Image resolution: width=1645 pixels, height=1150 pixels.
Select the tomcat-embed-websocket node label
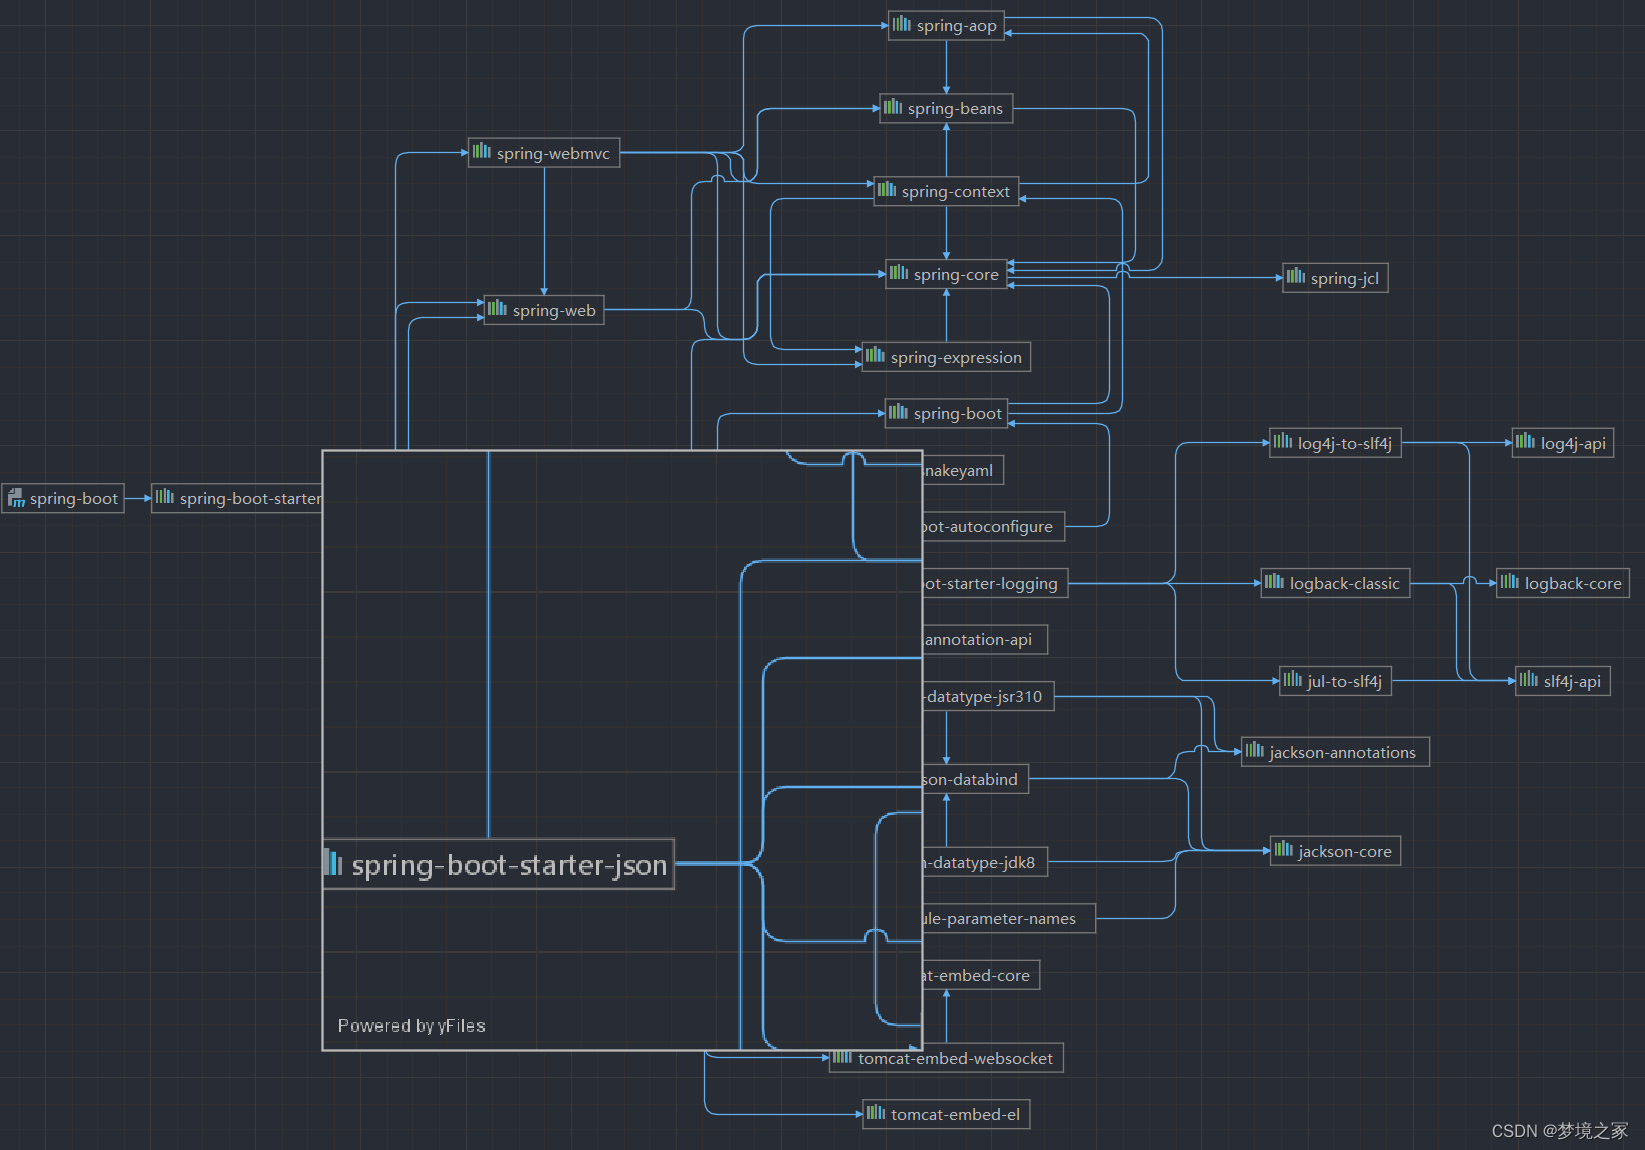coord(955,1059)
